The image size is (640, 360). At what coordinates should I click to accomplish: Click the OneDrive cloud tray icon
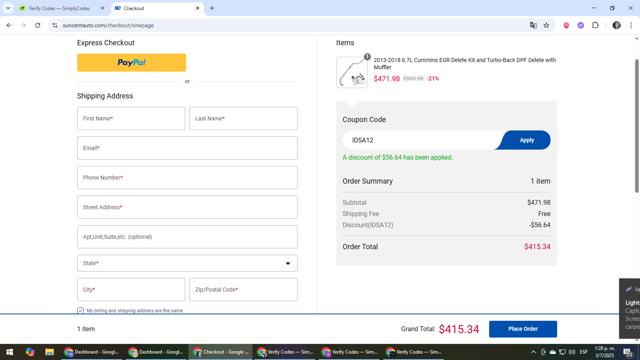pyautogui.click(x=553, y=352)
